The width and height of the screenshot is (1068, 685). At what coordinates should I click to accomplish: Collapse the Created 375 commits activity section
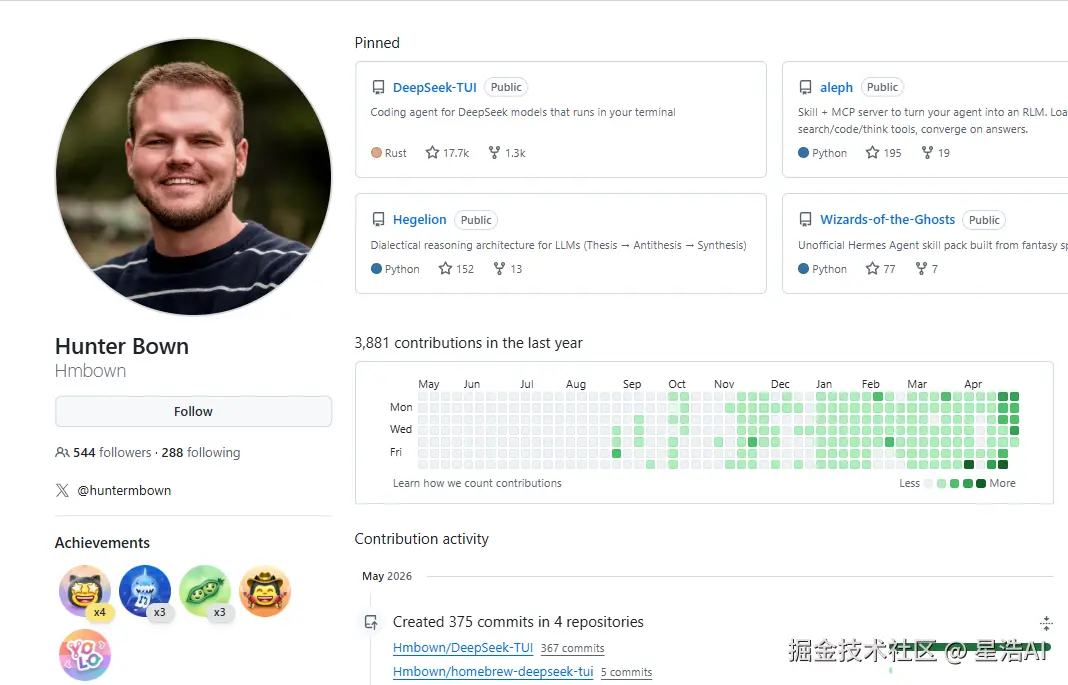[1046, 622]
